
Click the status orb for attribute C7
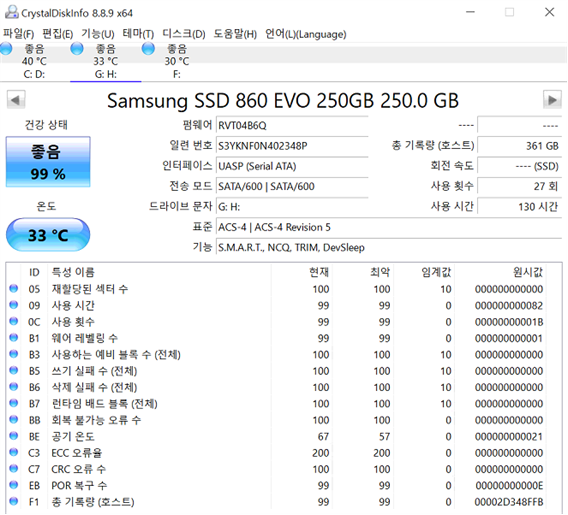coord(14,468)
